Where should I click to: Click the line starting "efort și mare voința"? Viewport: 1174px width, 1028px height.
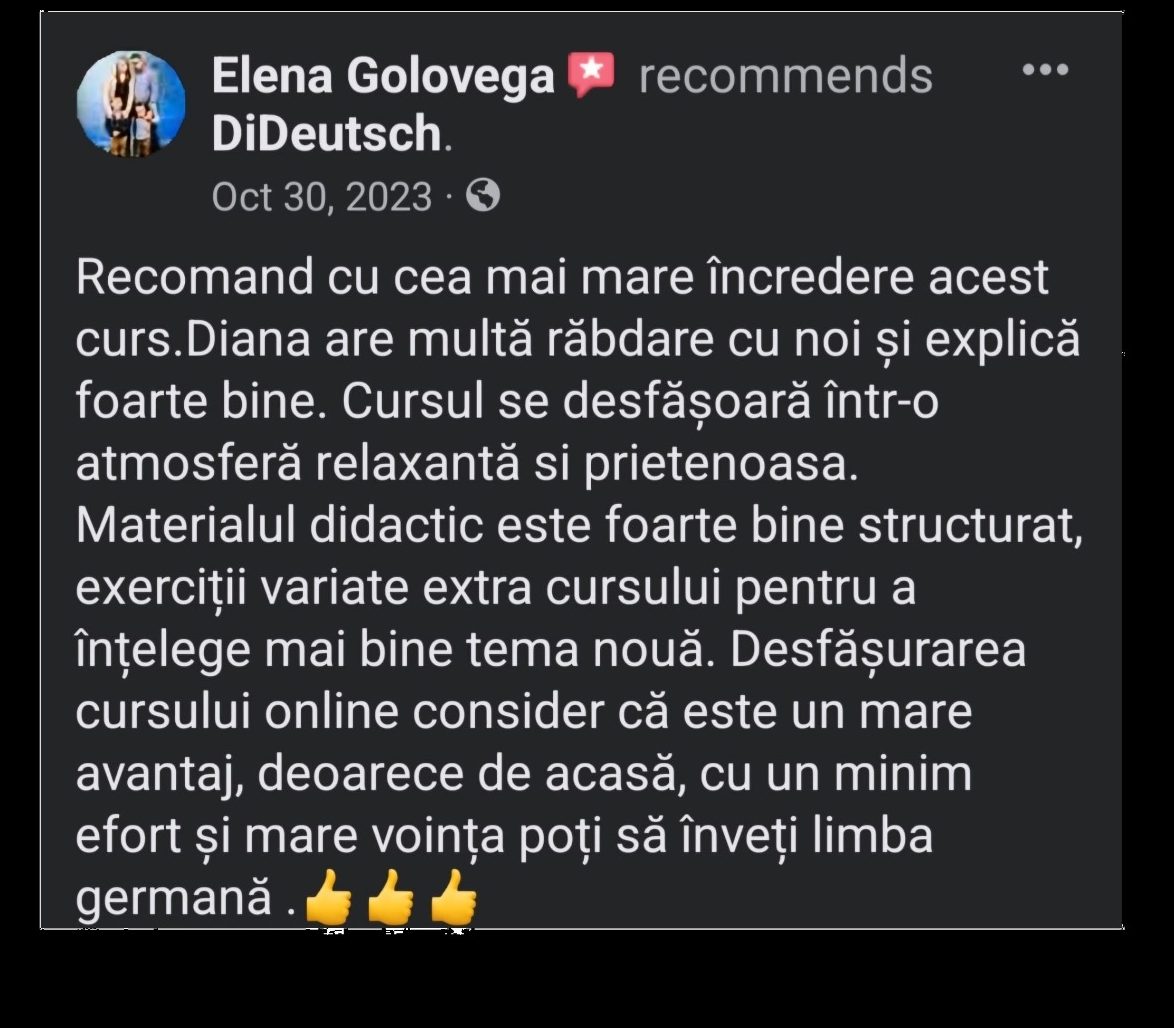[505, 836]
